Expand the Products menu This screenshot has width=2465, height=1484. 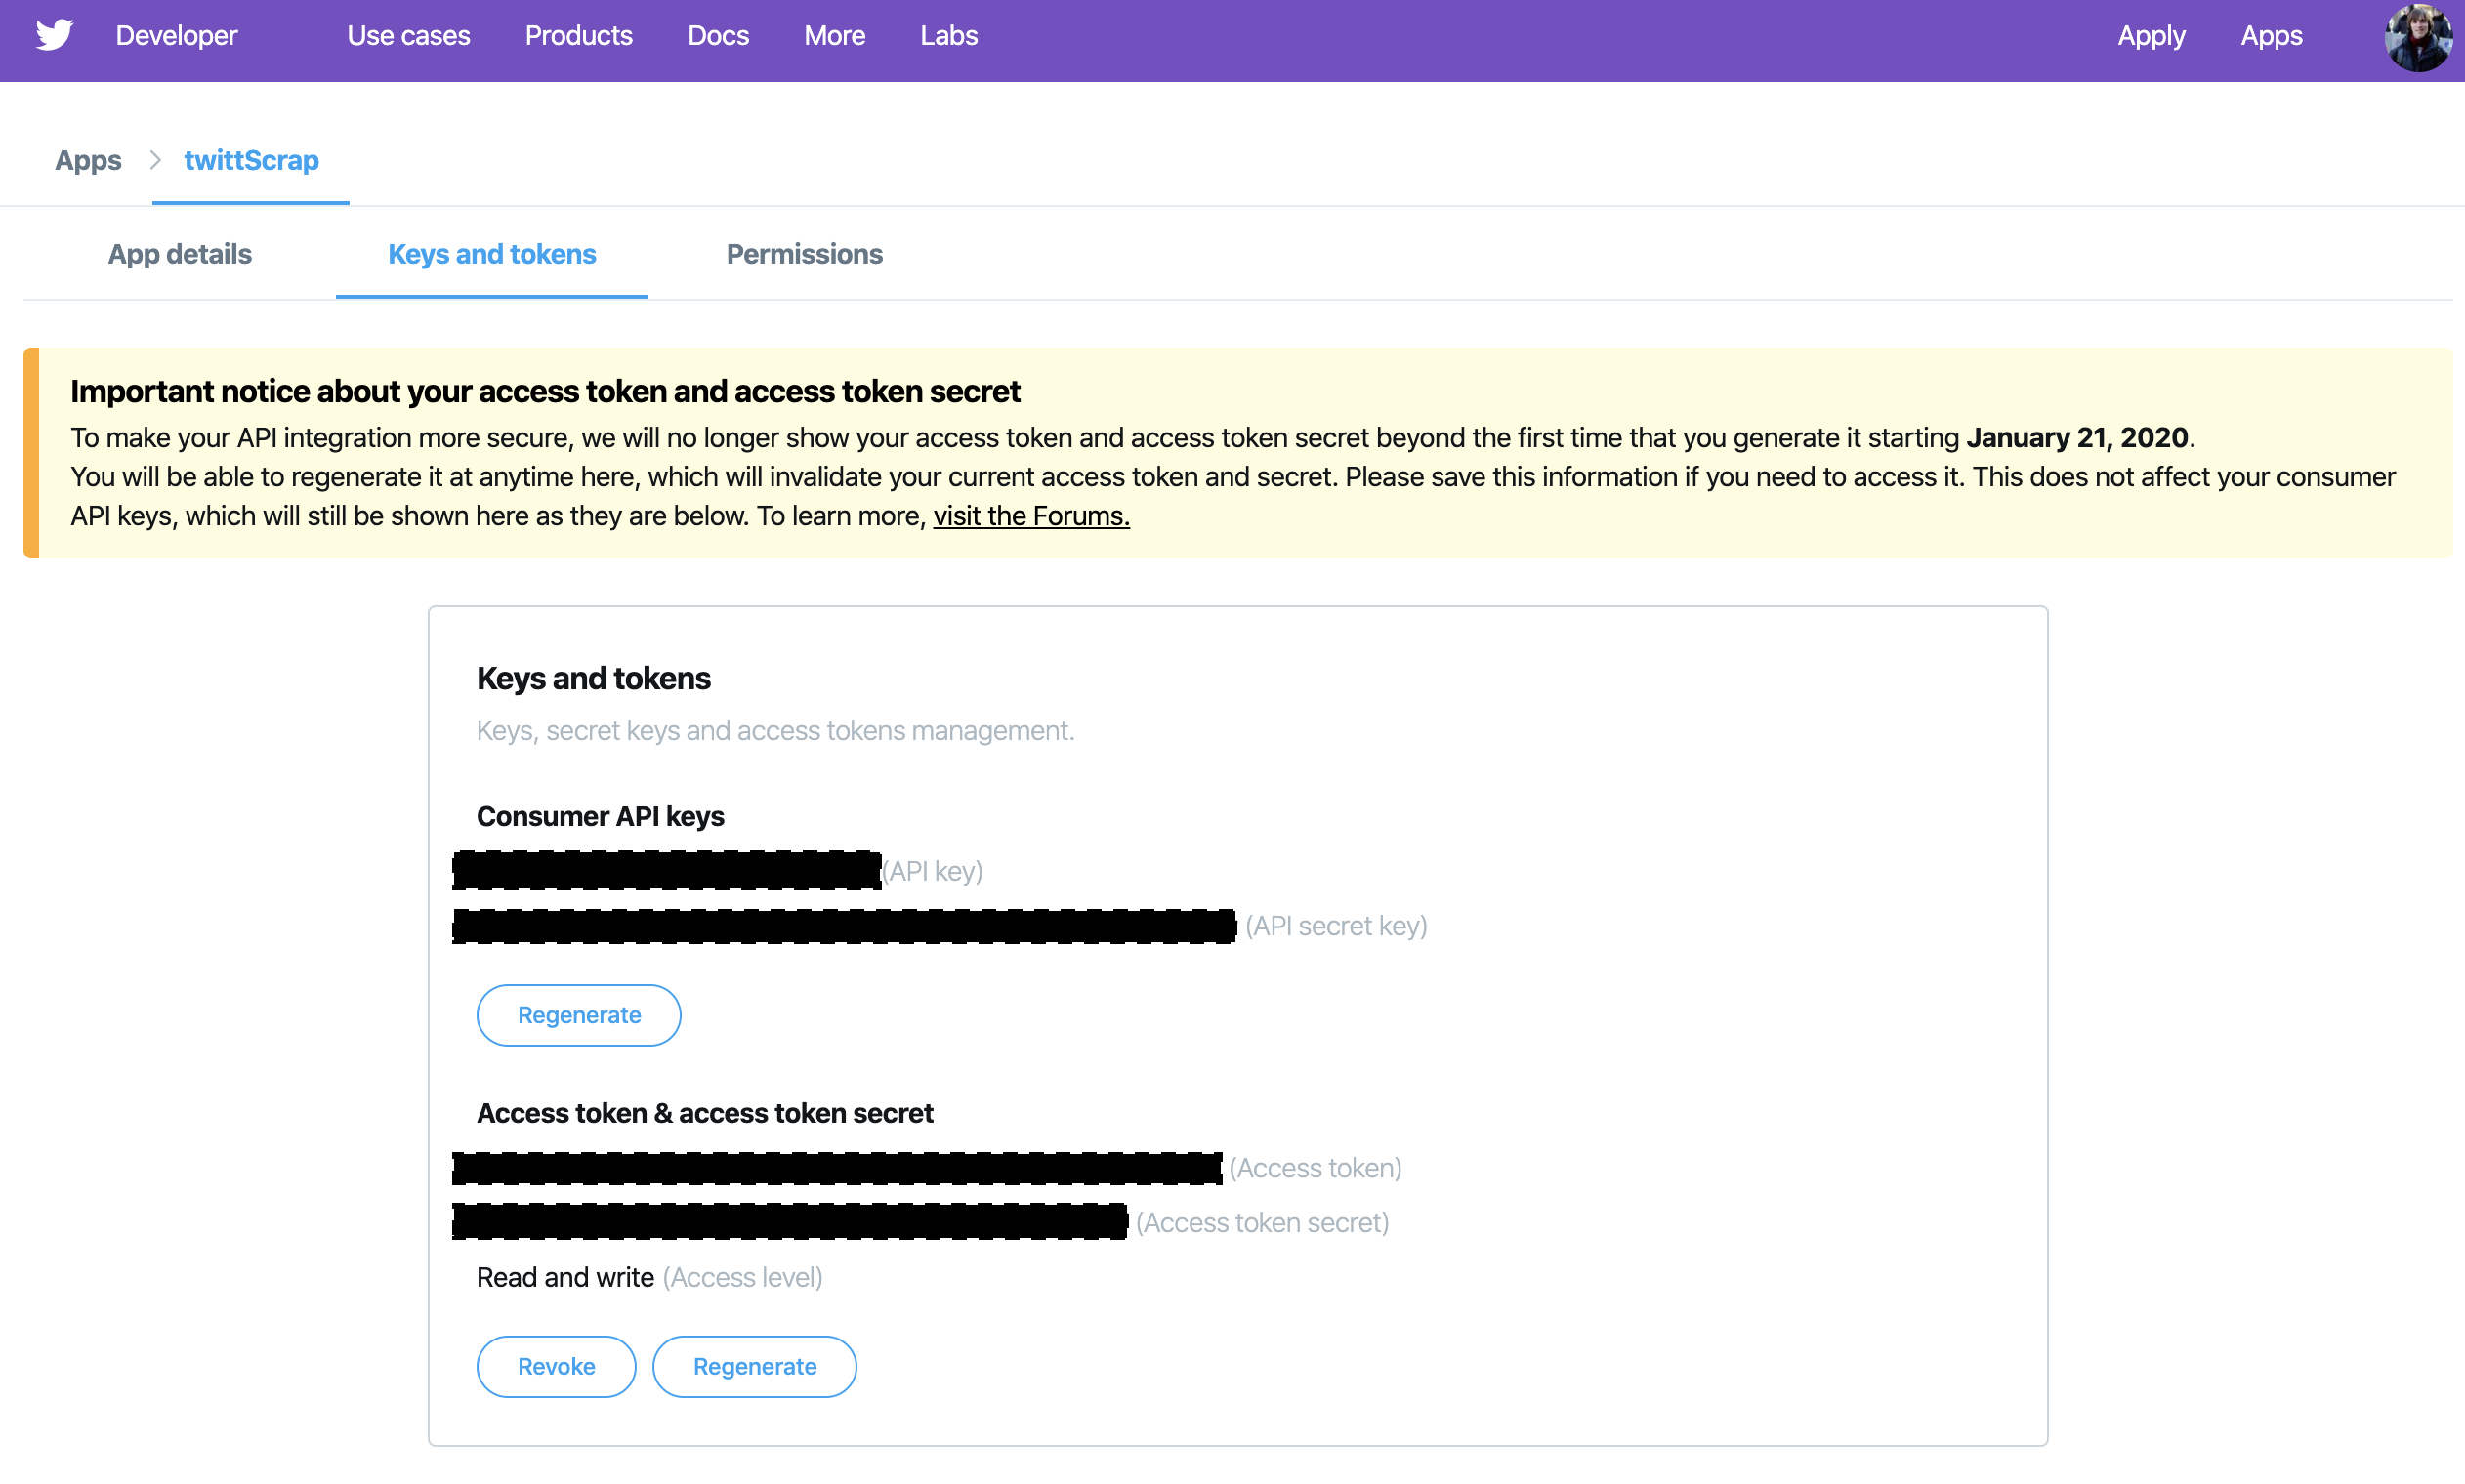click(578, 36)
